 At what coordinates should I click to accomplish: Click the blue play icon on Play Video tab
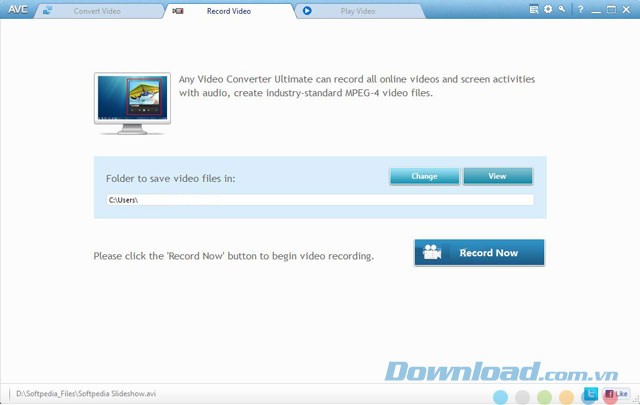pyautogui.click(x=307, y=11)
